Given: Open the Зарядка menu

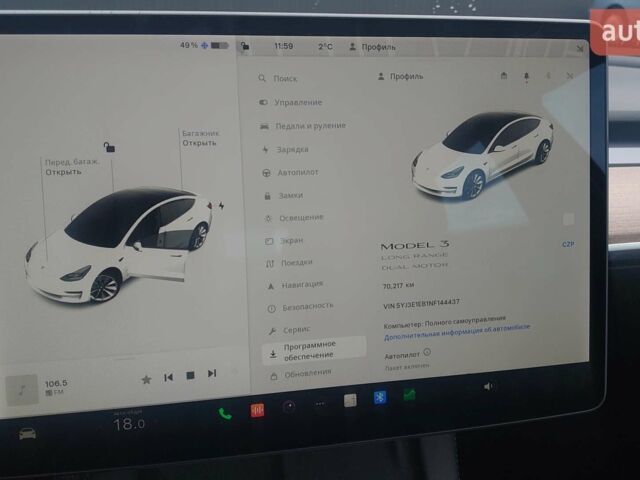Looking at the screenshot, I should pyautogui.click(x=285, y=149).
